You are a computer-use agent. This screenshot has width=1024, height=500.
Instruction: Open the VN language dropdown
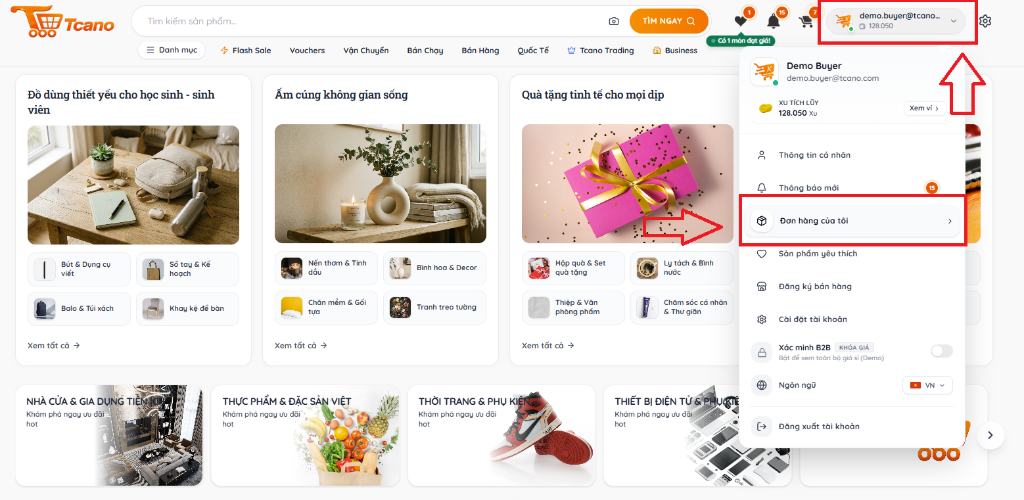(927, 385)
